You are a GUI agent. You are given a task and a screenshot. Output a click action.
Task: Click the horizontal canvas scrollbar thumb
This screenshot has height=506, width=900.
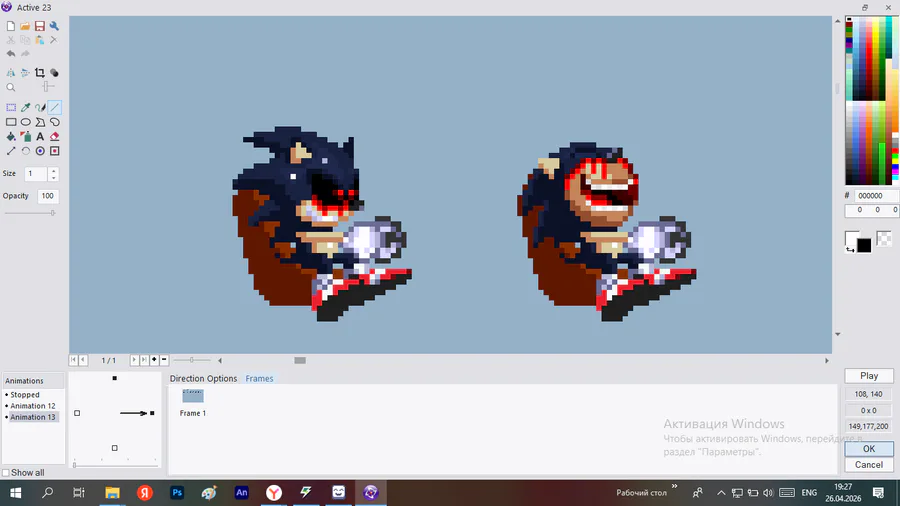tap(300, 360)
